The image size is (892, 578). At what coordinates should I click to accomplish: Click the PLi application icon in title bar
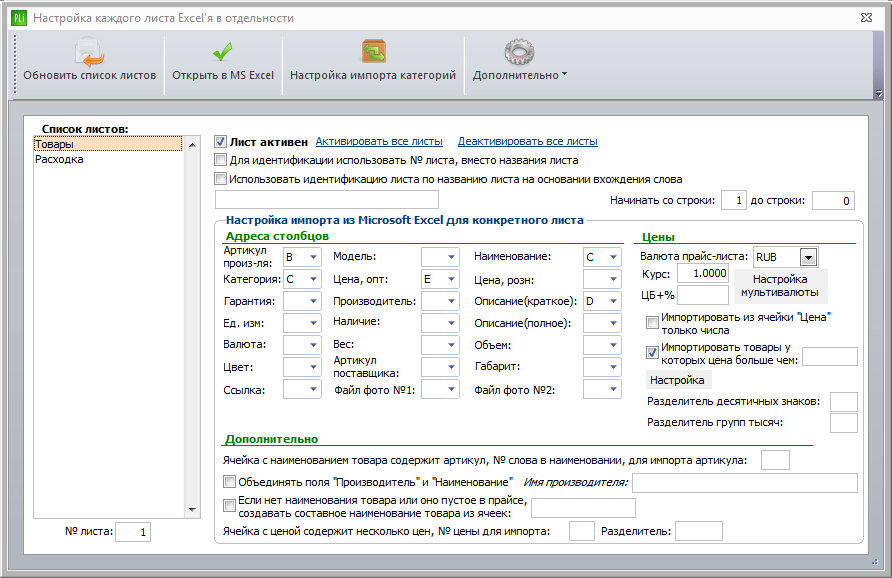pyautogui.click(x=18, y=18)
